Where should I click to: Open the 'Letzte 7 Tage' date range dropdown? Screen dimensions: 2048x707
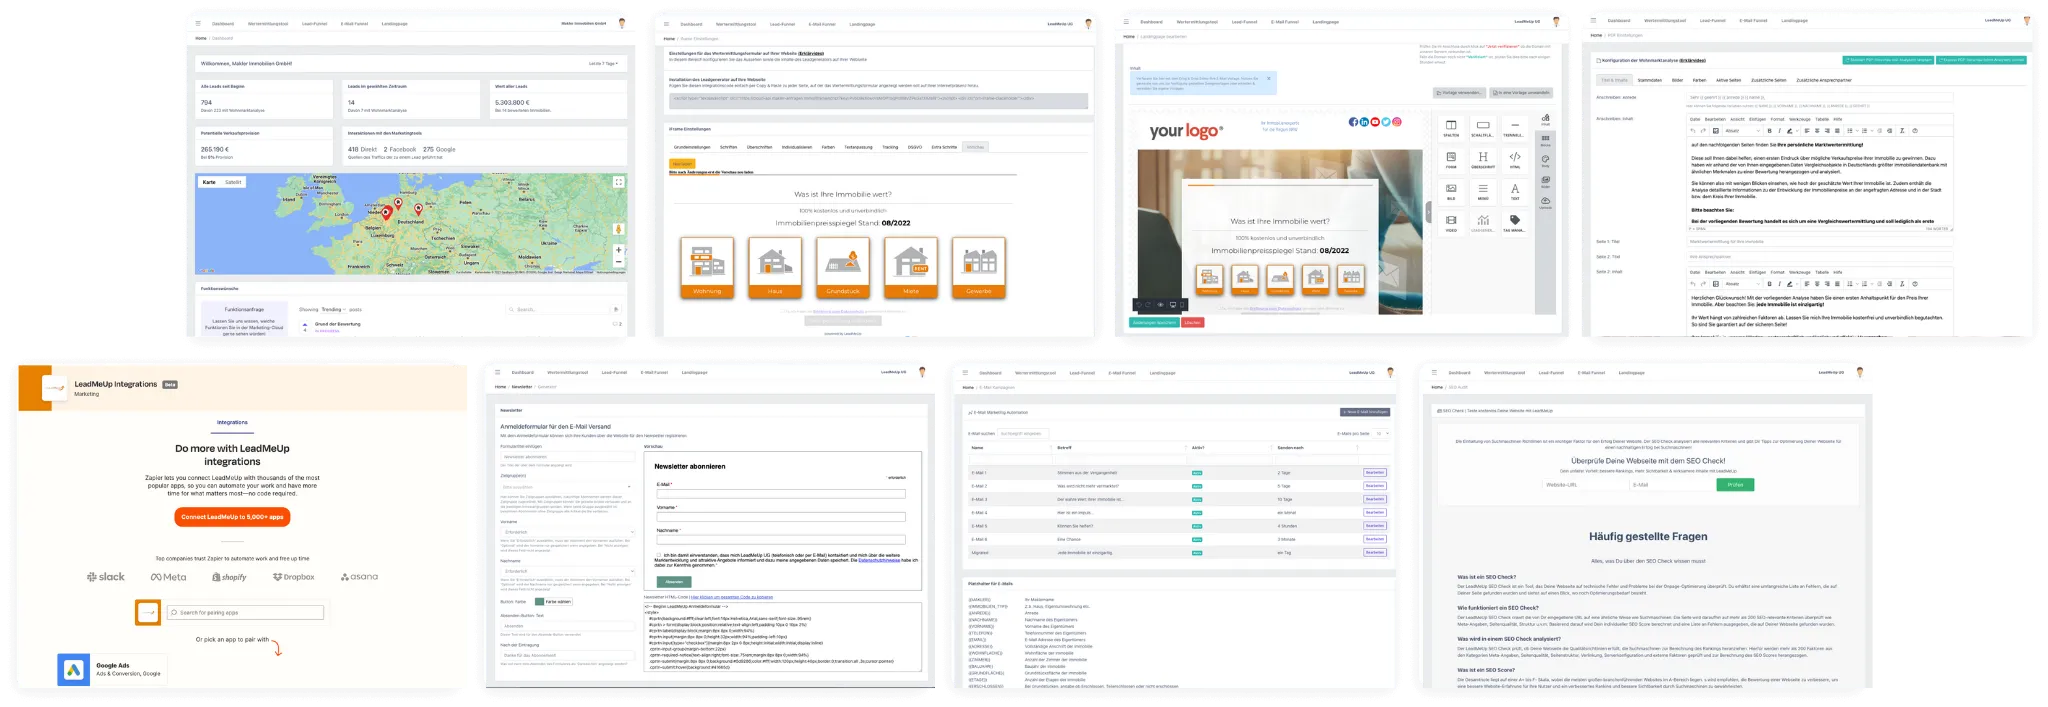(603, 63)
